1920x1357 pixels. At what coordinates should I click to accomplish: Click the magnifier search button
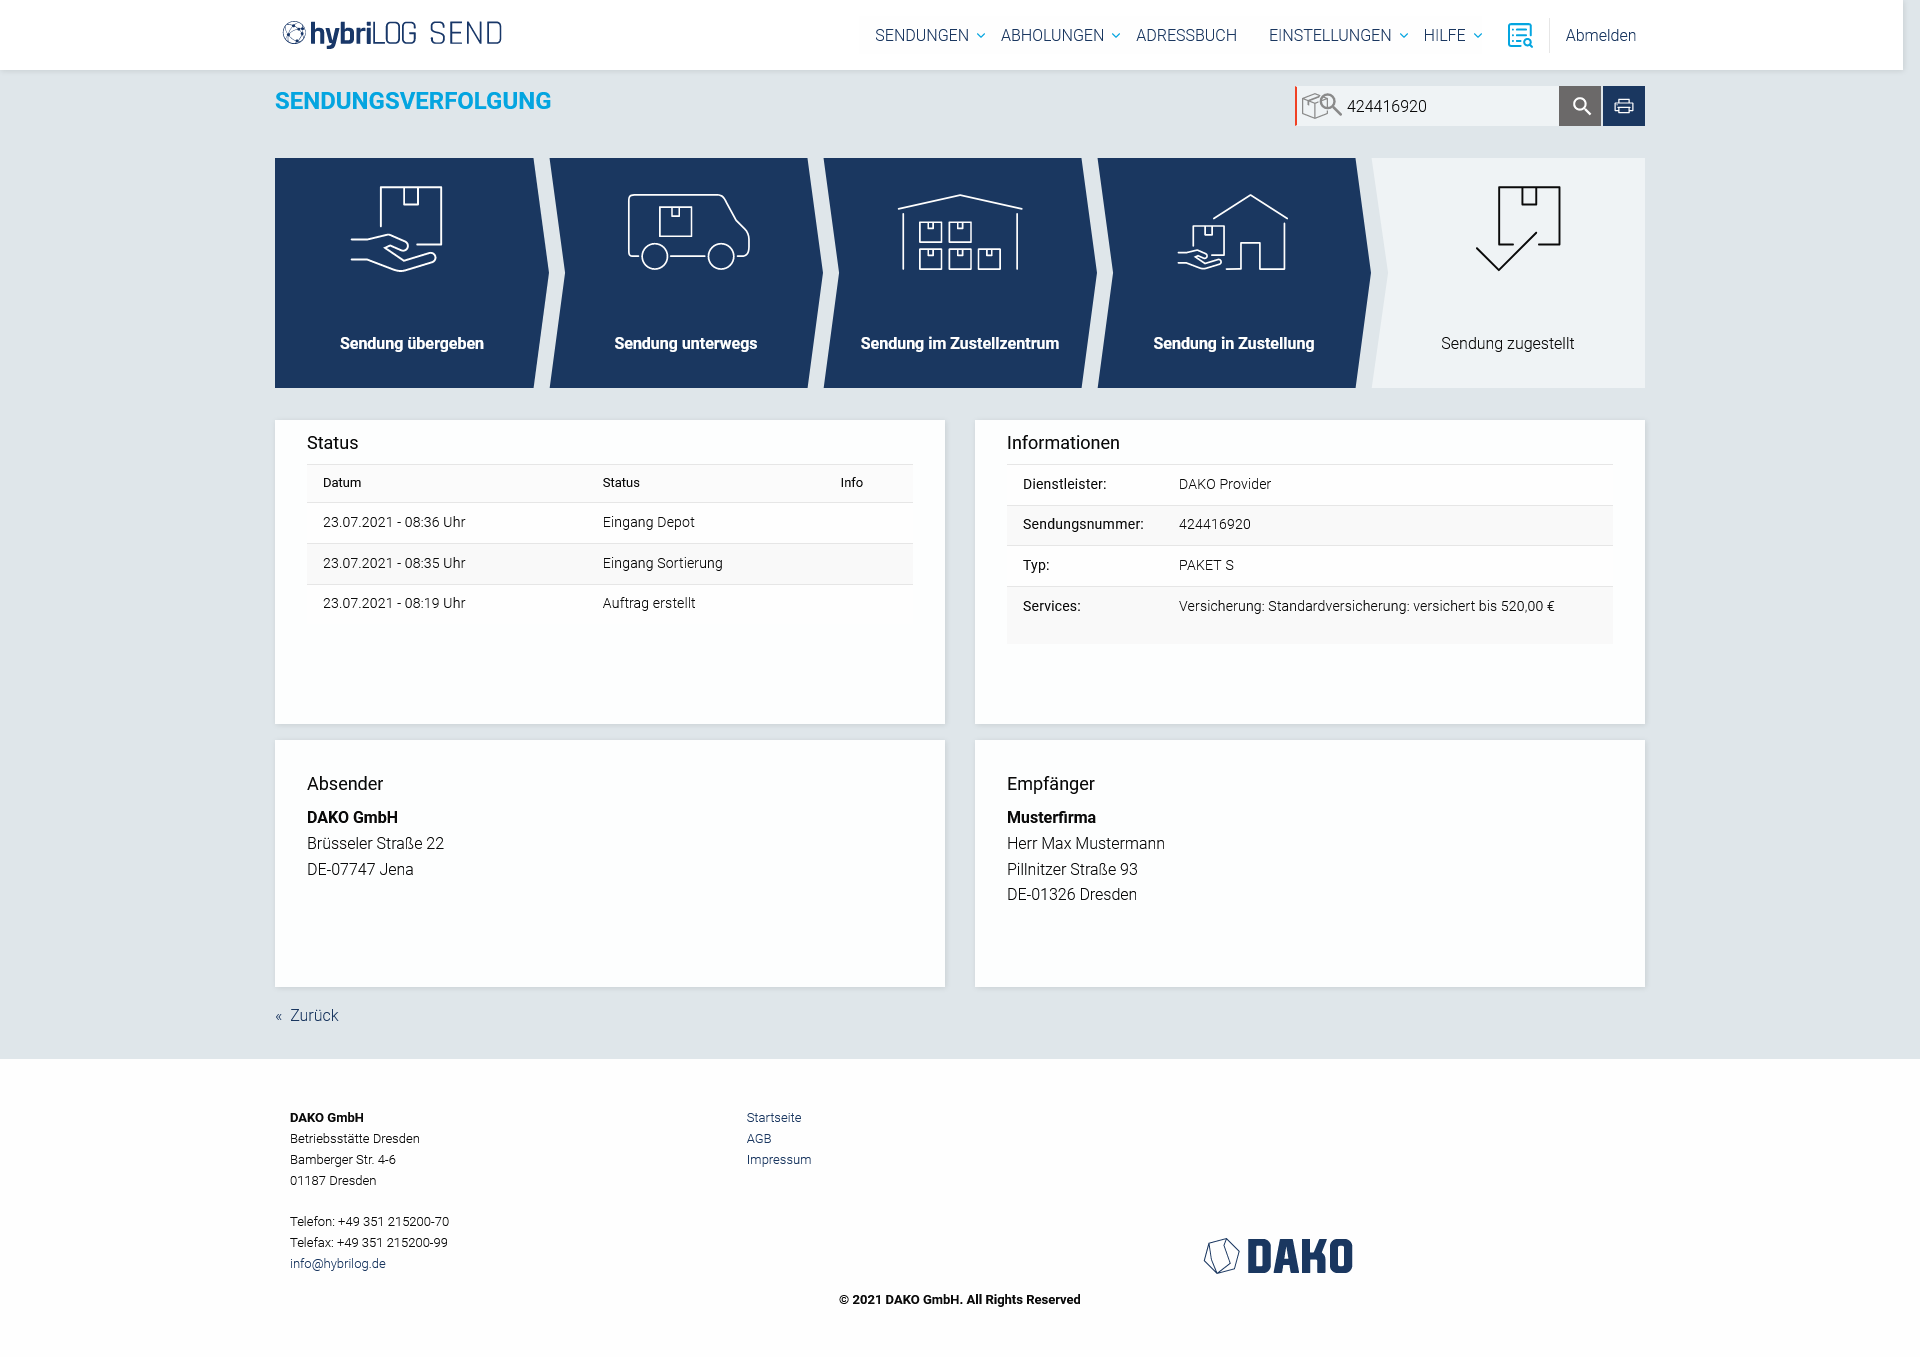click(1580, 106)
